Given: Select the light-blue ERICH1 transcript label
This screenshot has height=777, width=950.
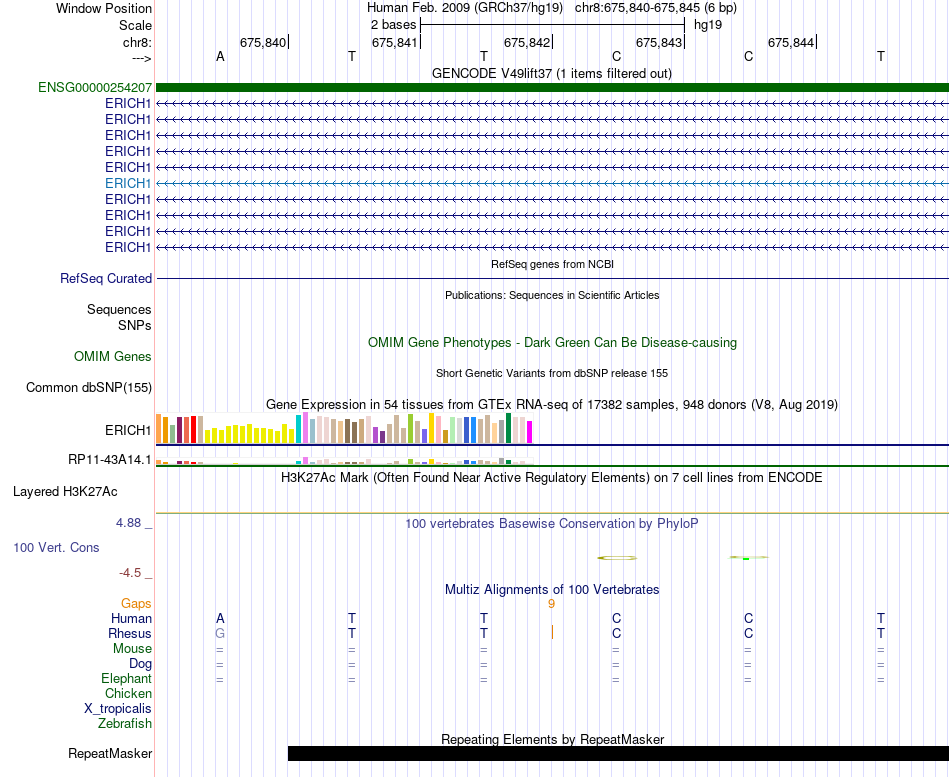Looking at the screenshot, I should pyautogui.click(x=128, y=183).
